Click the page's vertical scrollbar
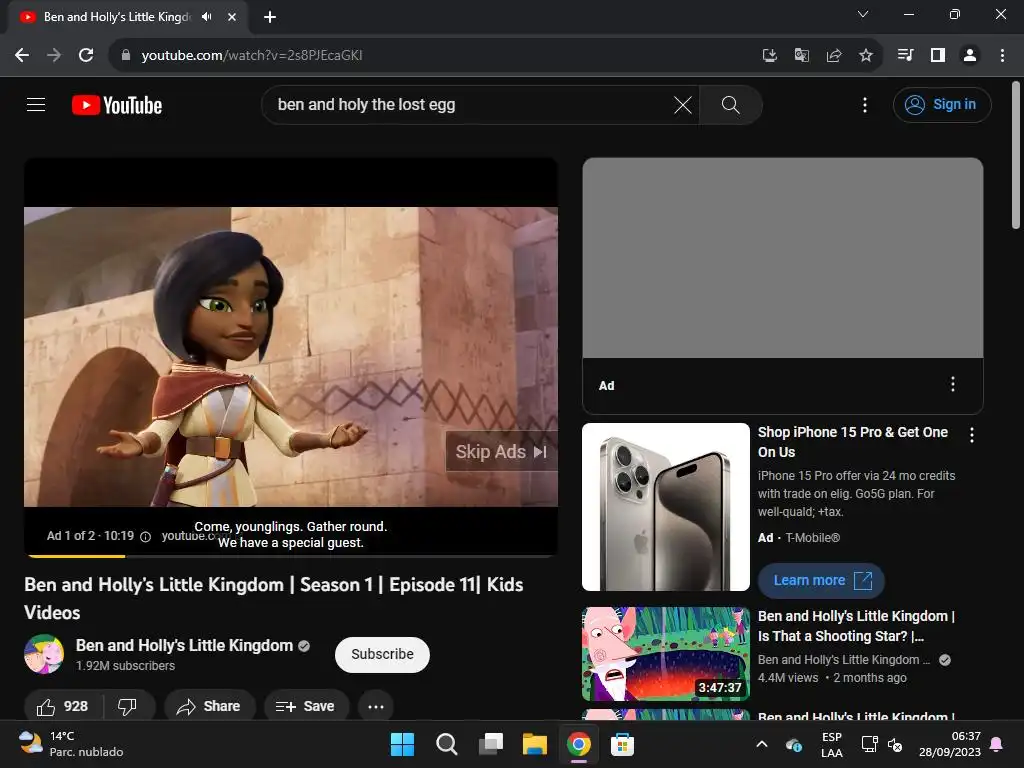1024x768 pixels. click(x=1016, y=155)
